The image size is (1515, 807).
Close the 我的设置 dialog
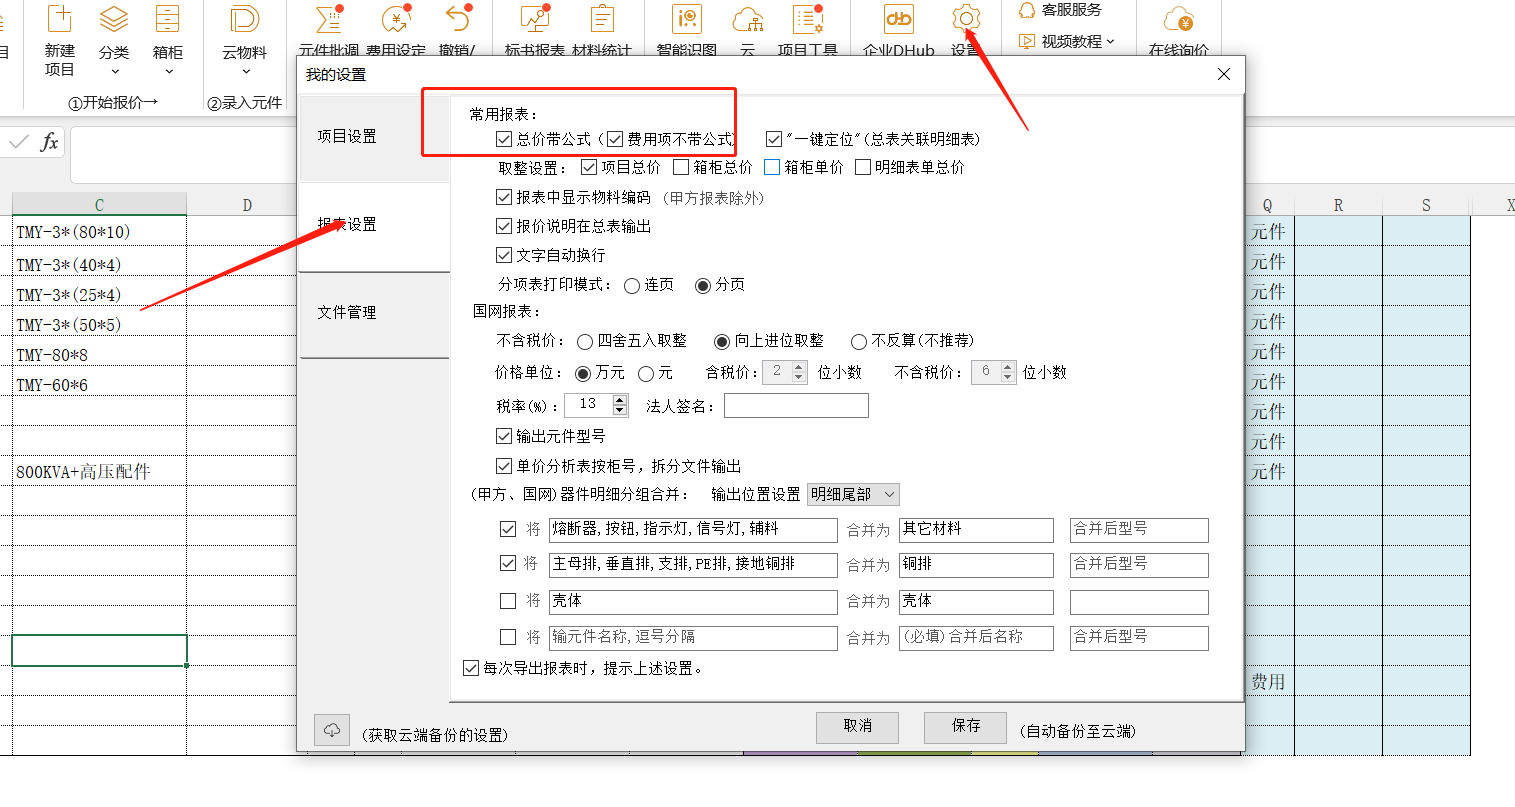click(1224, 74)
